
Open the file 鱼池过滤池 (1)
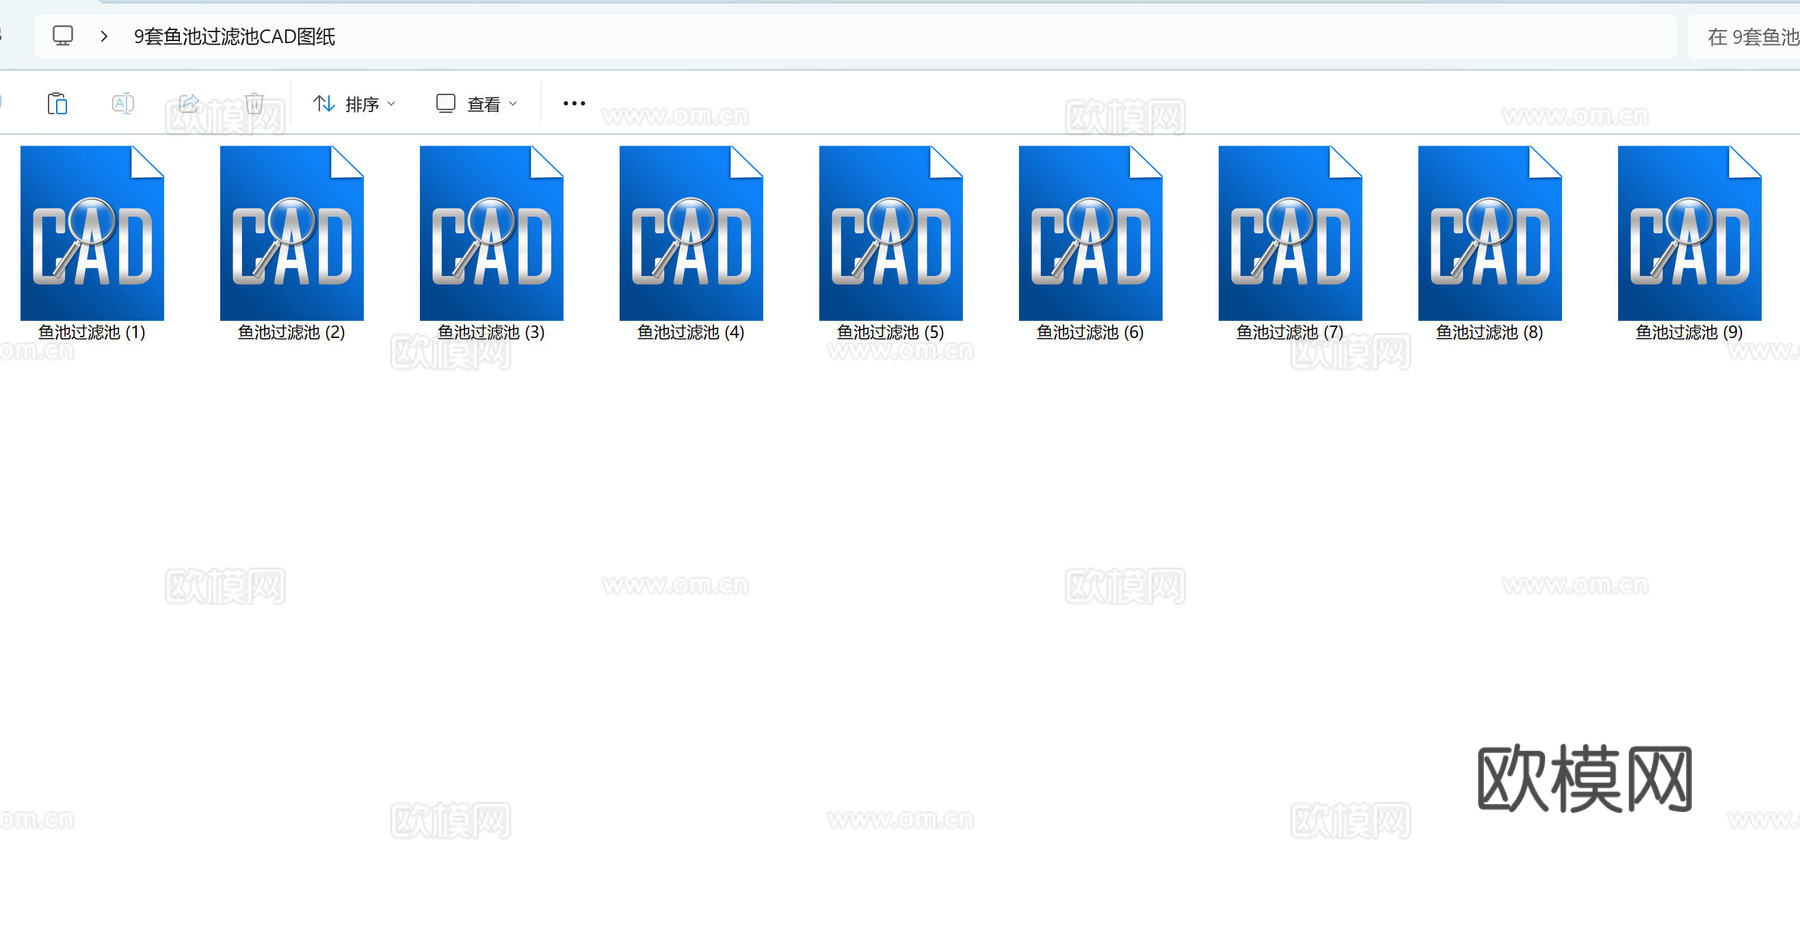[91, 233]
